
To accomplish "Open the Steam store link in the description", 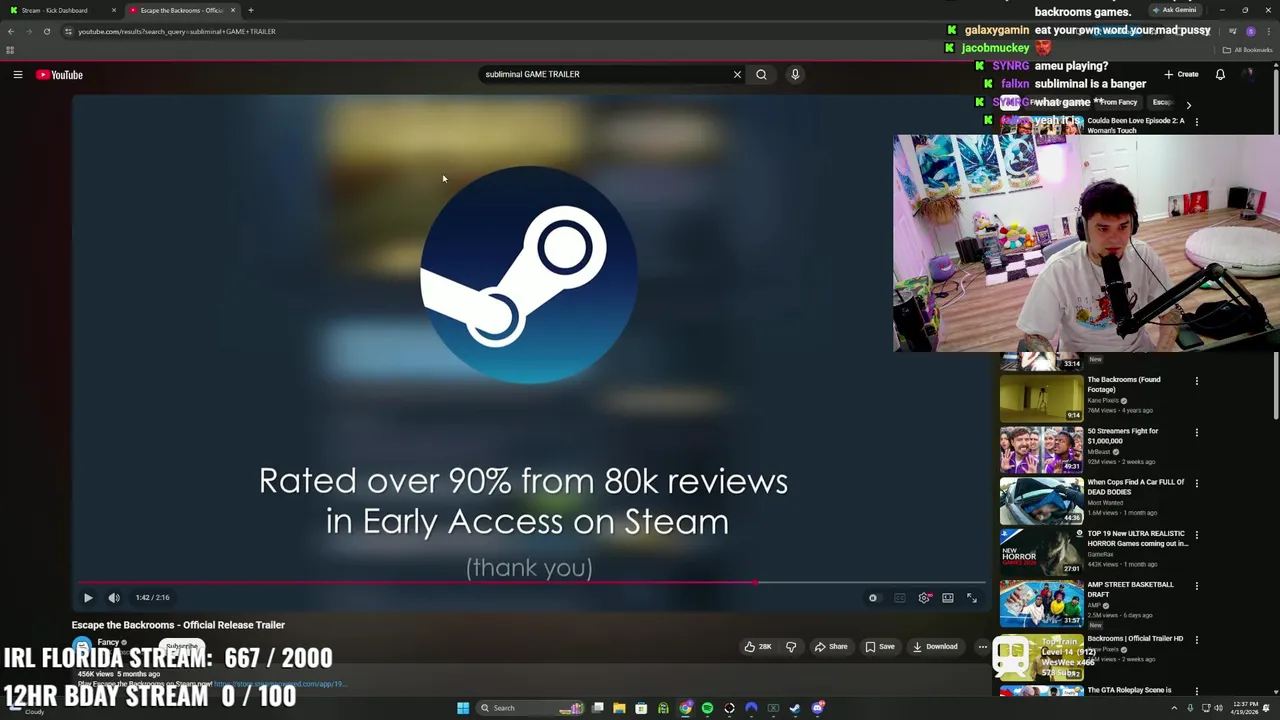I will 280,684.
